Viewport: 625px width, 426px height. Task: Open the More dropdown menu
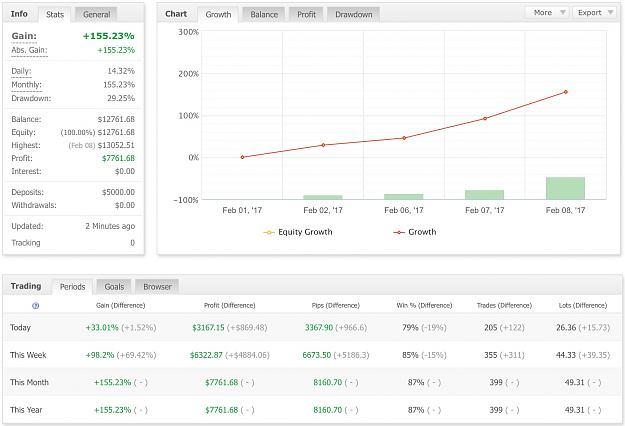548,13
